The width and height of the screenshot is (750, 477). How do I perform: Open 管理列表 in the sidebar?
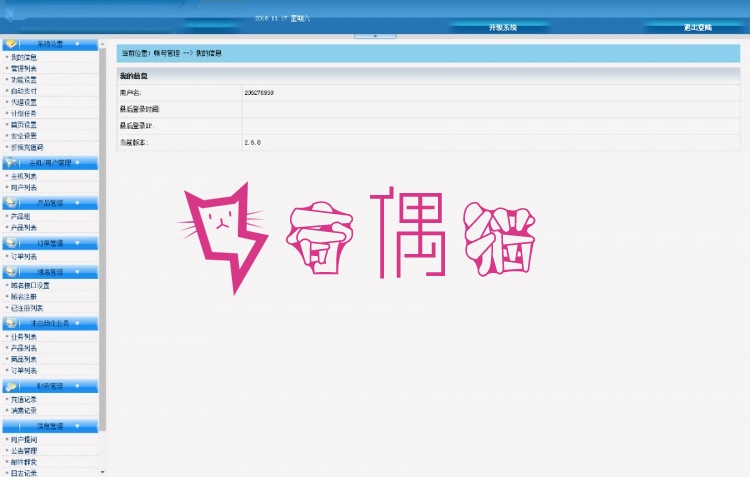coord(24,68)
